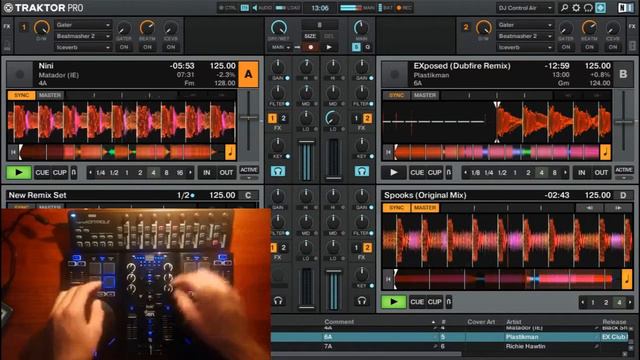Start playback on Deck A
The height and width of the screenshot is (360, 640).
tap(19, 172)
